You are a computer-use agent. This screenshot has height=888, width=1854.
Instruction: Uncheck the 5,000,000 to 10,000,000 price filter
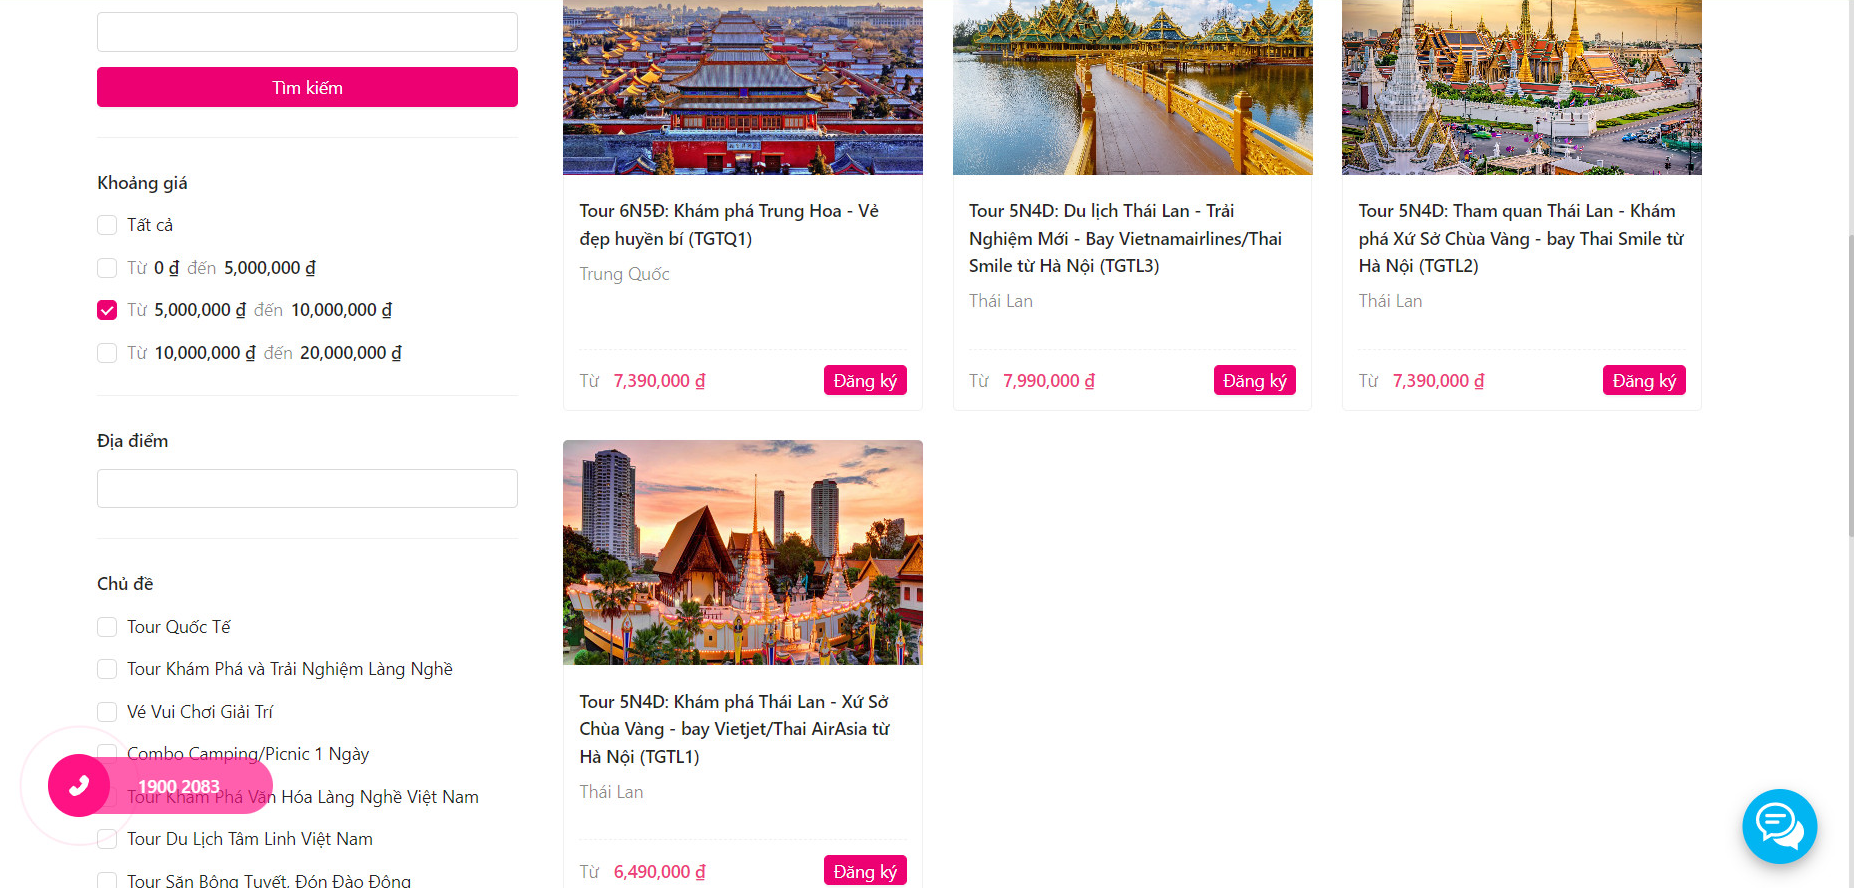[107, 310]
